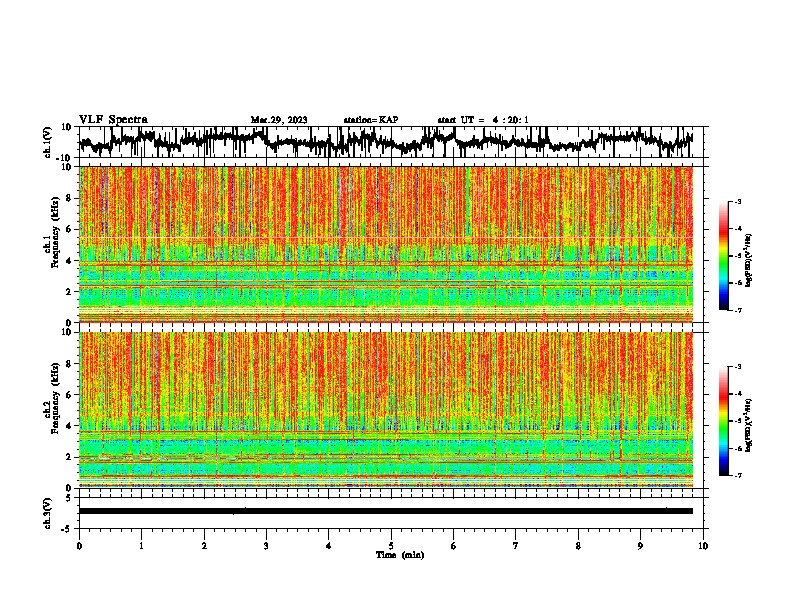This screenshot has width=792, height=612.
Task: Click time axis tick label "2"
Action: (x=204, y=546)
